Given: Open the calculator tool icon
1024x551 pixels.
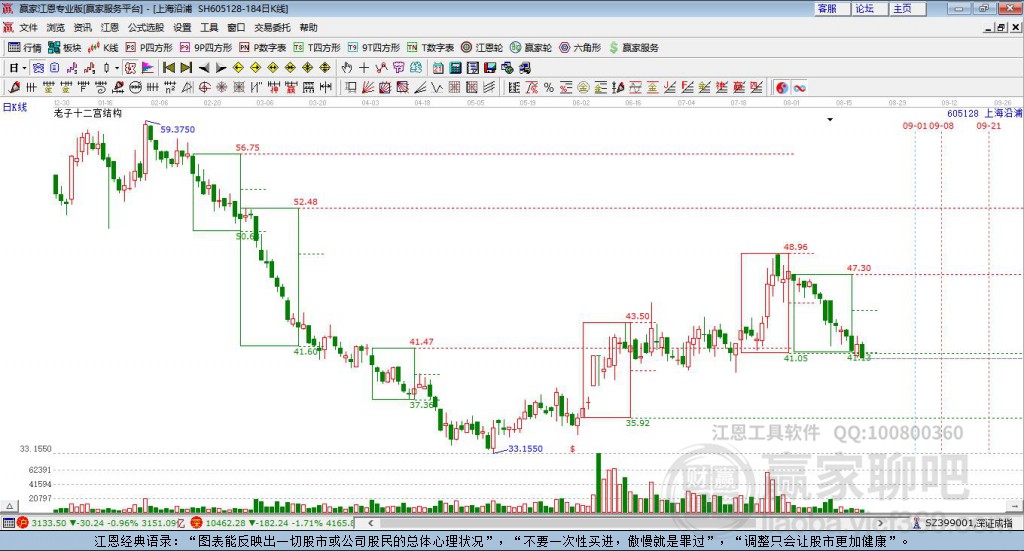Looking at the screenshot, I should [x=455, y=68].
